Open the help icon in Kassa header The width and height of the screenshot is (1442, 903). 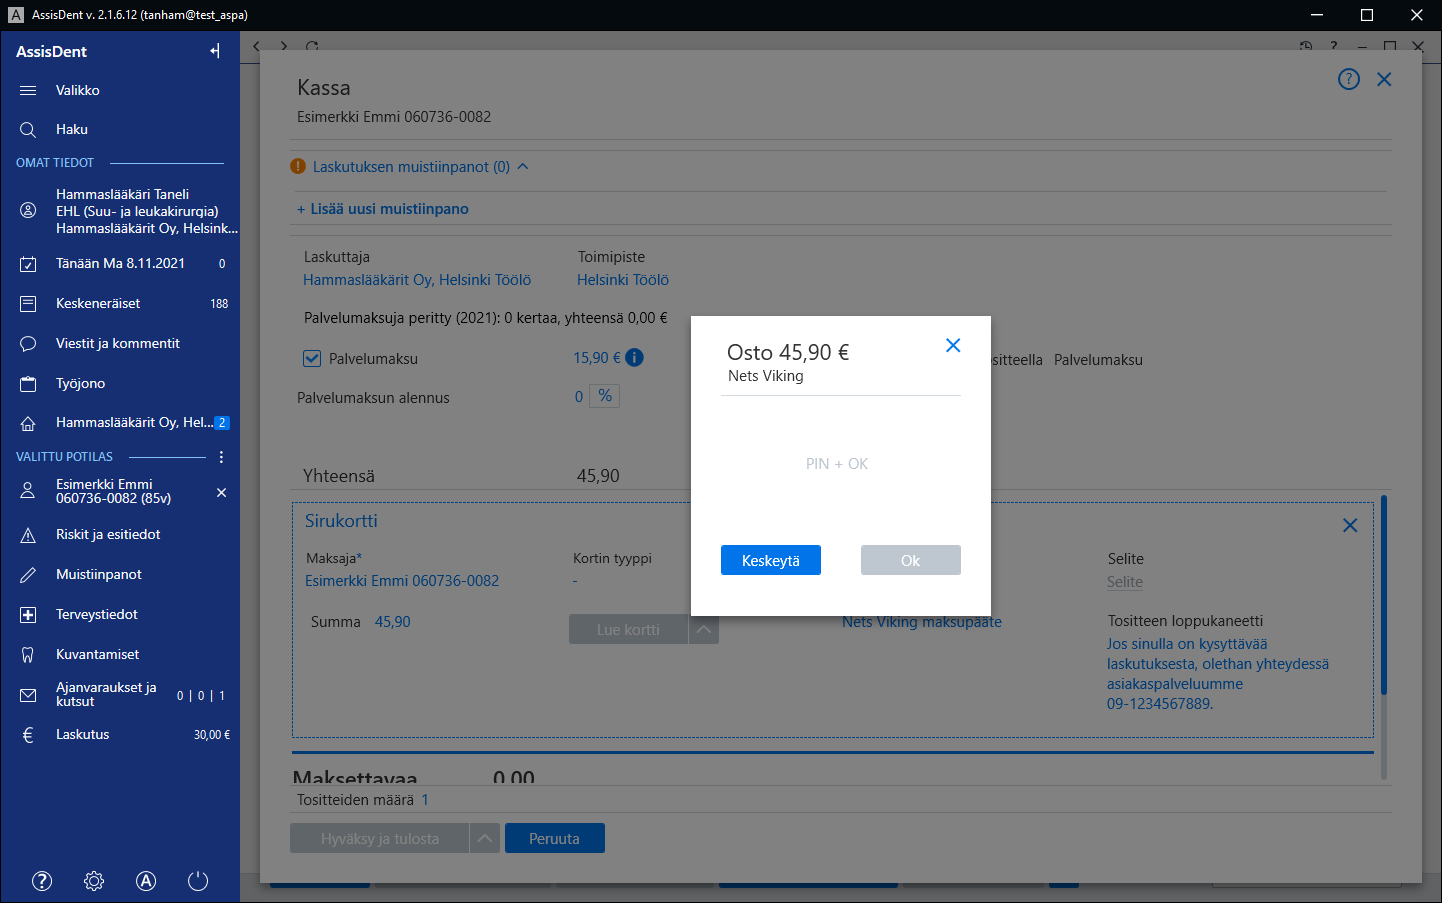click(1349, 79)
